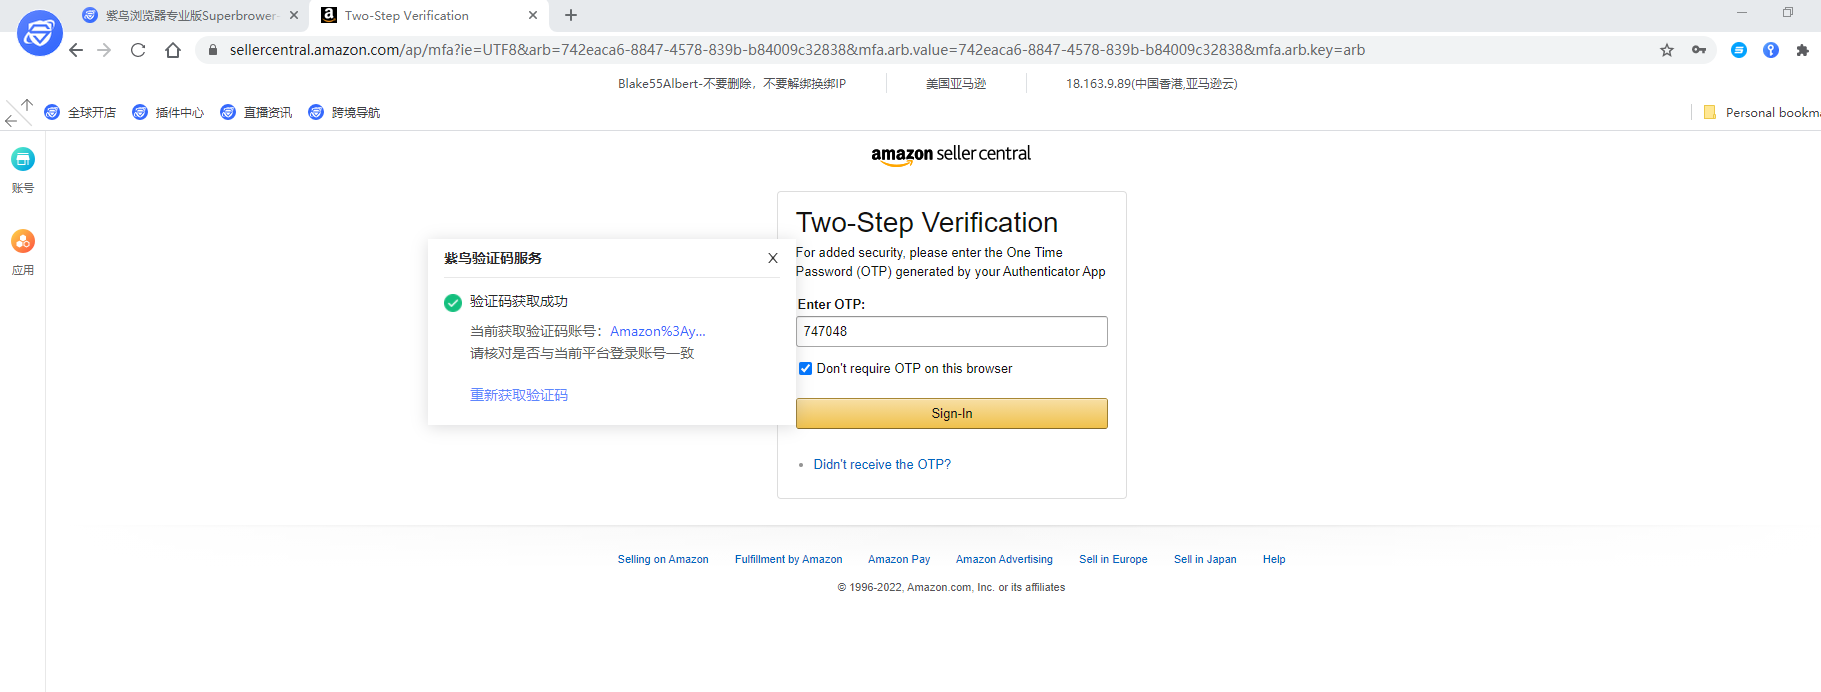Screen dimensions: 1821x692
Task: Open the 全球开店 bookmark
Action: pos(81,113)
